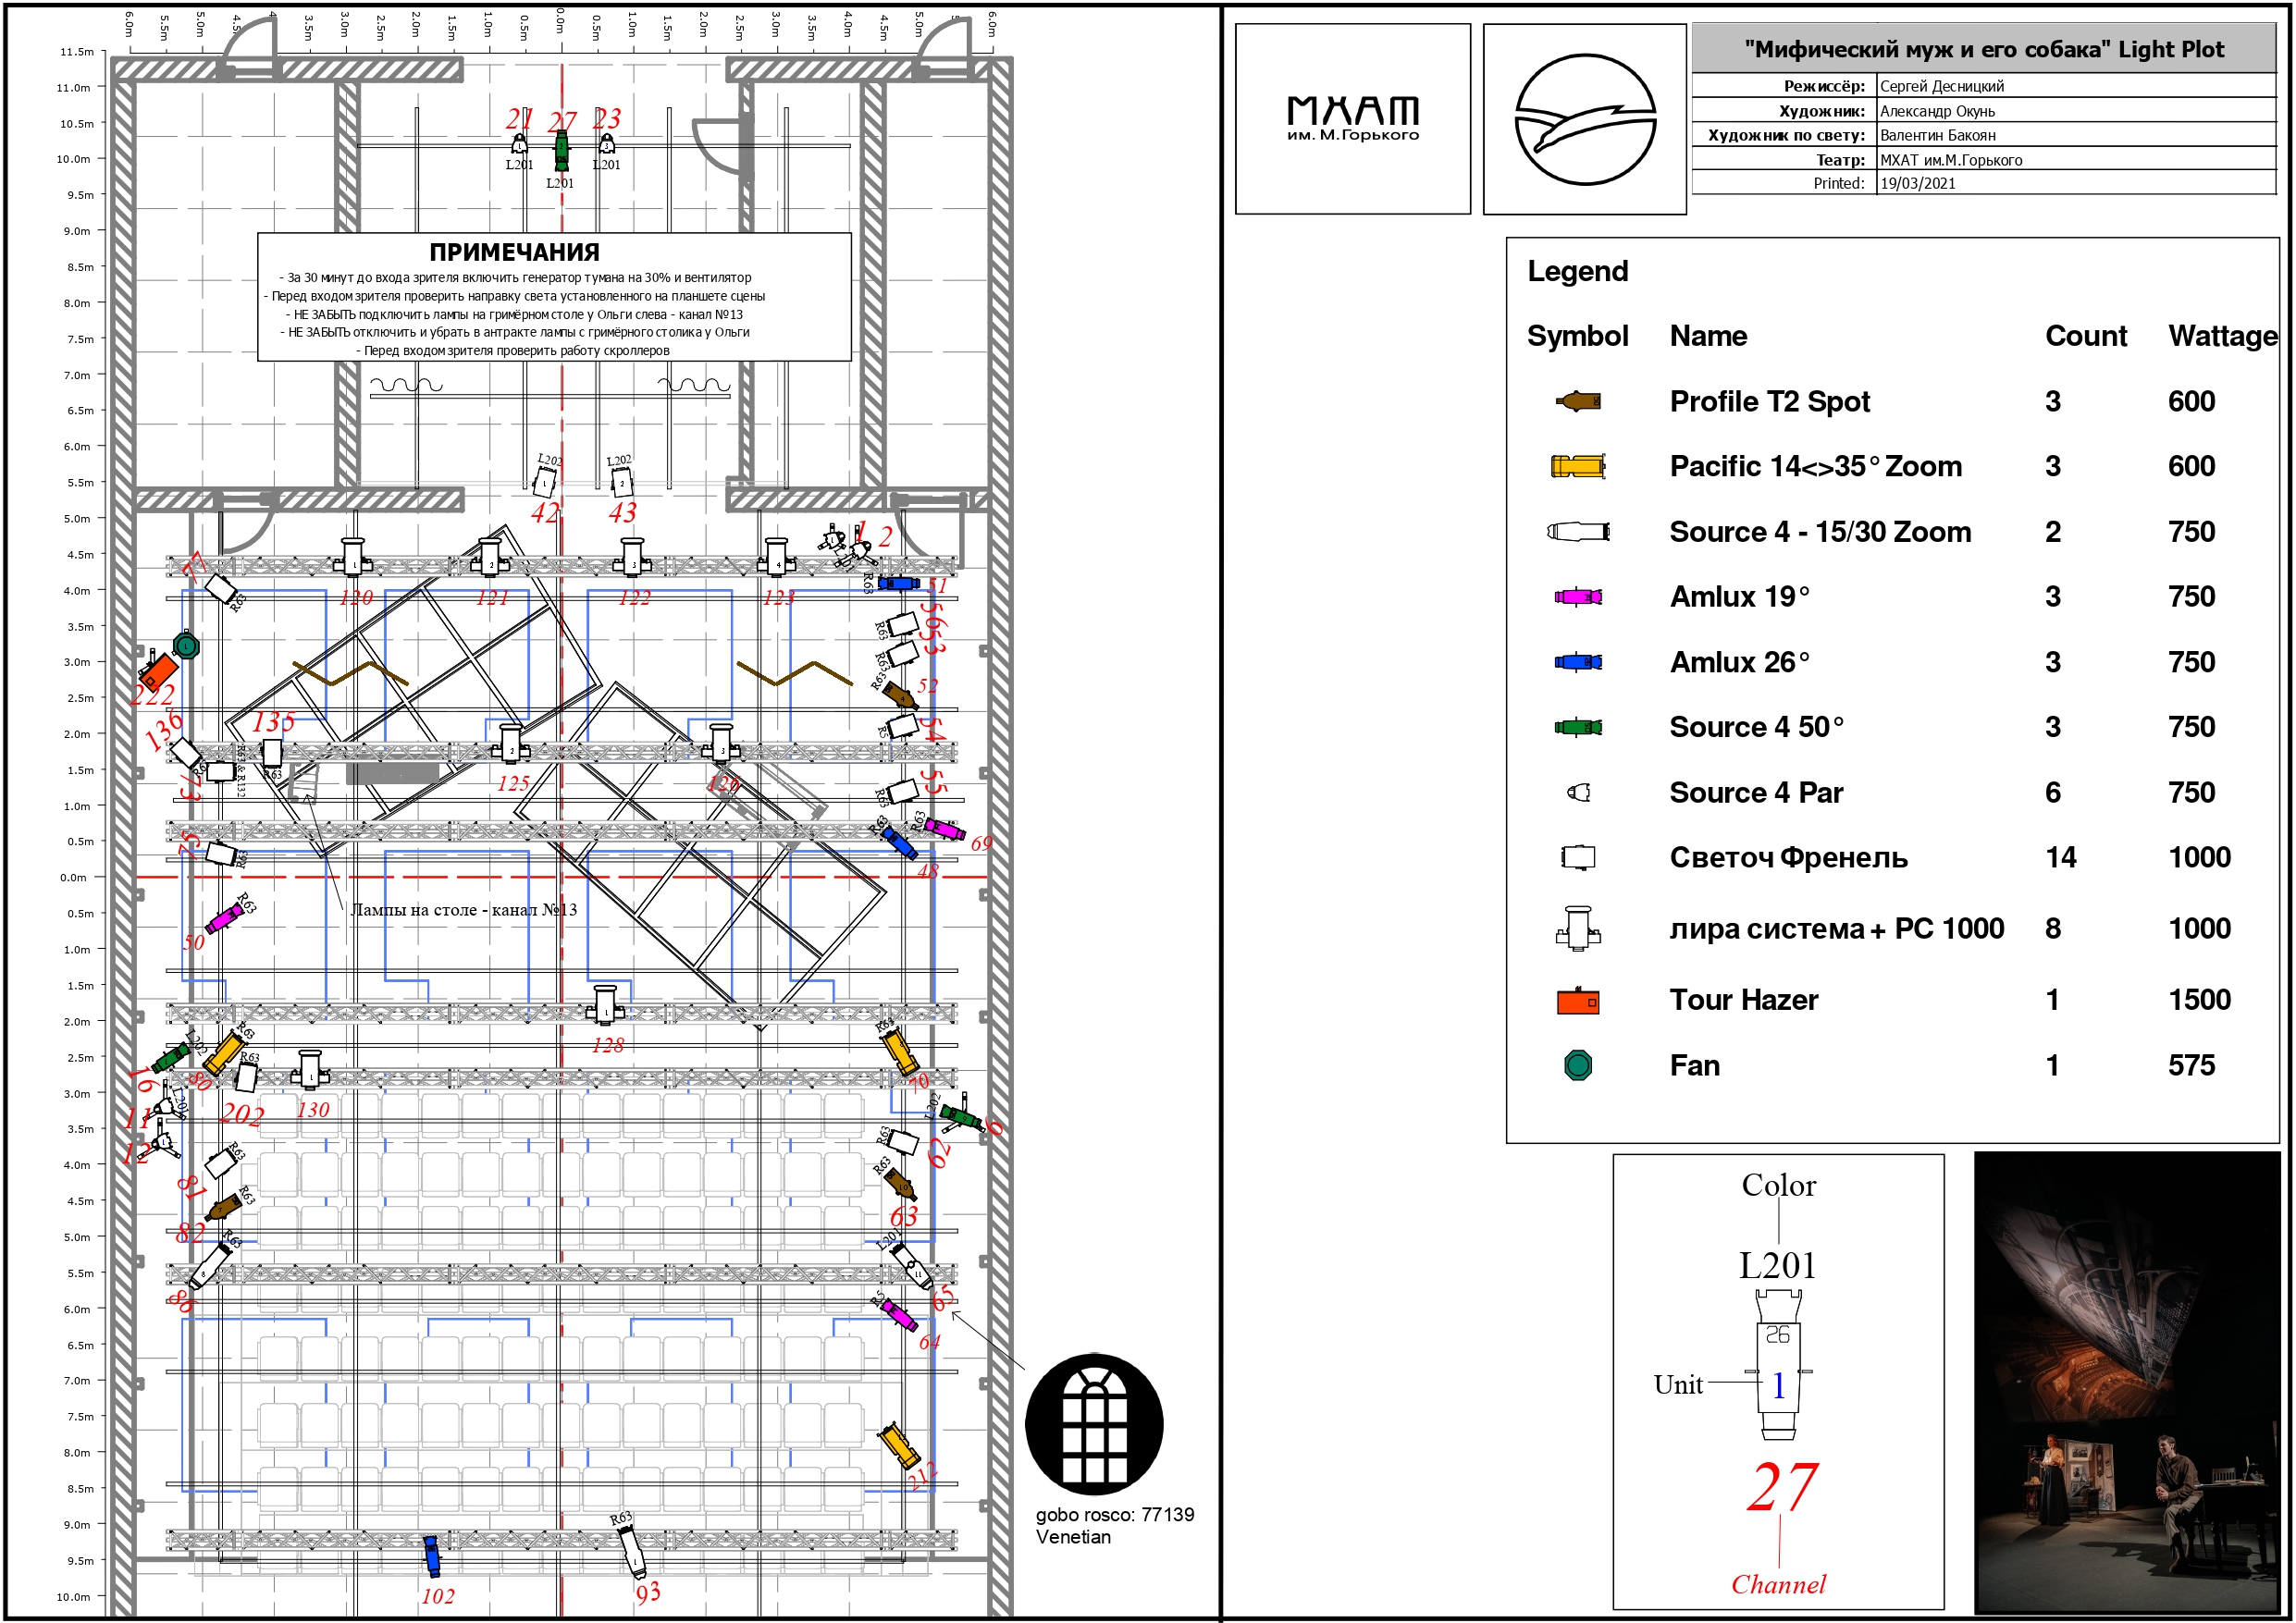Click the designer name Александр Окунь
This screenshot has height=1623, width=2296.
click(1937, 111)
